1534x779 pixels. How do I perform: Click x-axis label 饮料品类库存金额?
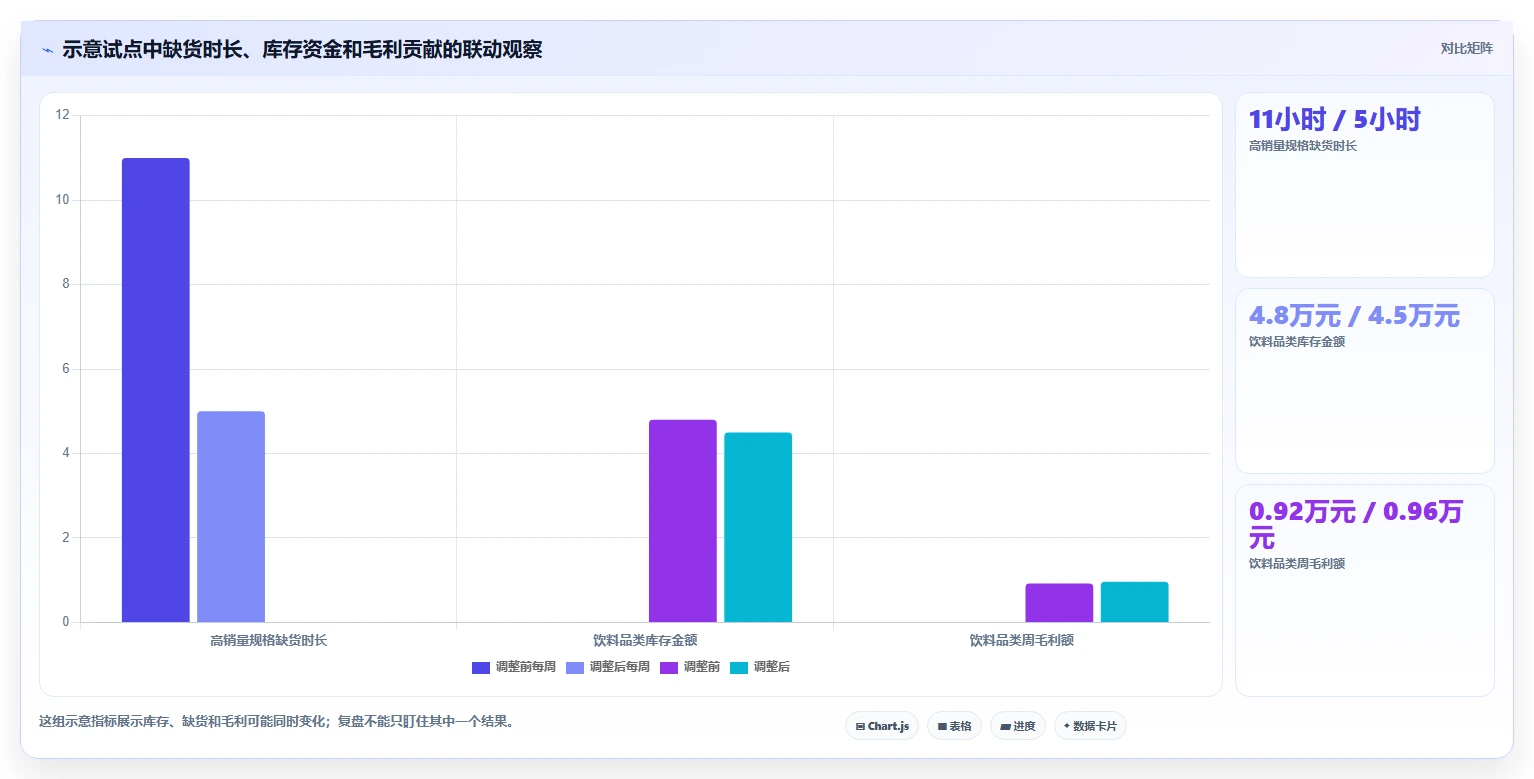pos(645,640)
